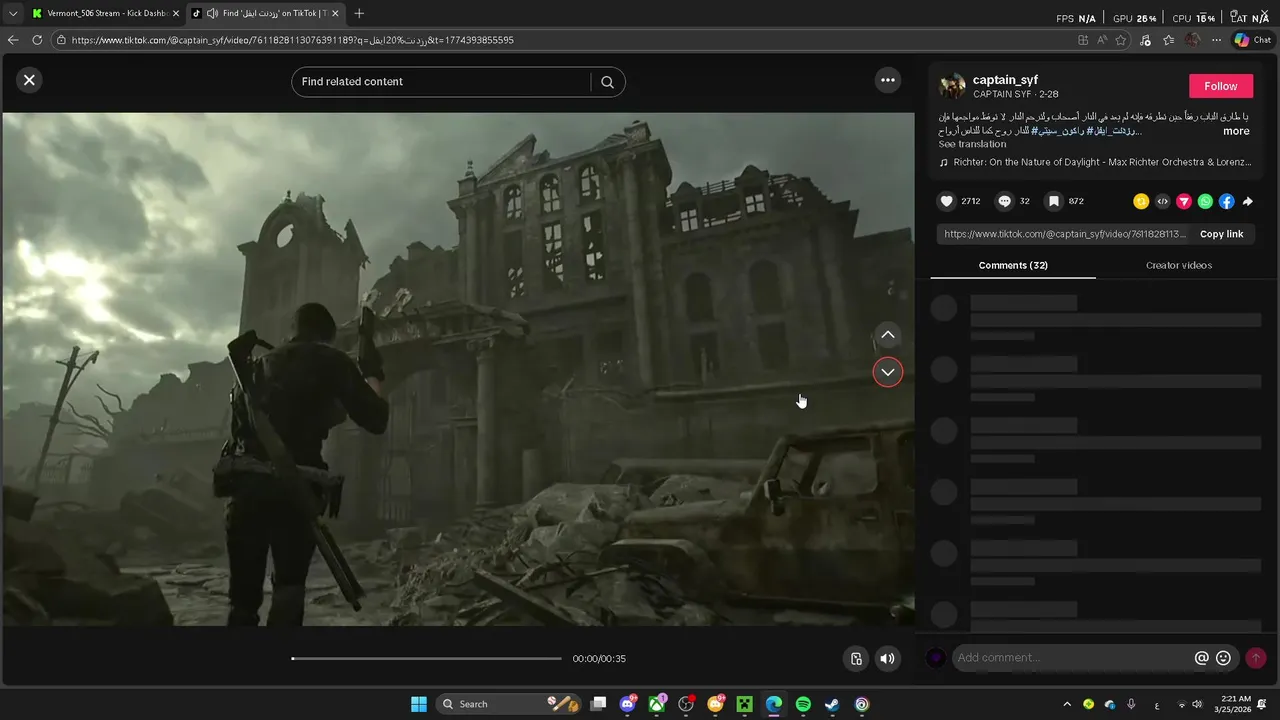Screen dimensions: 1280x720
Task: Get the embed code icon
Action: tap(1162, 201)
